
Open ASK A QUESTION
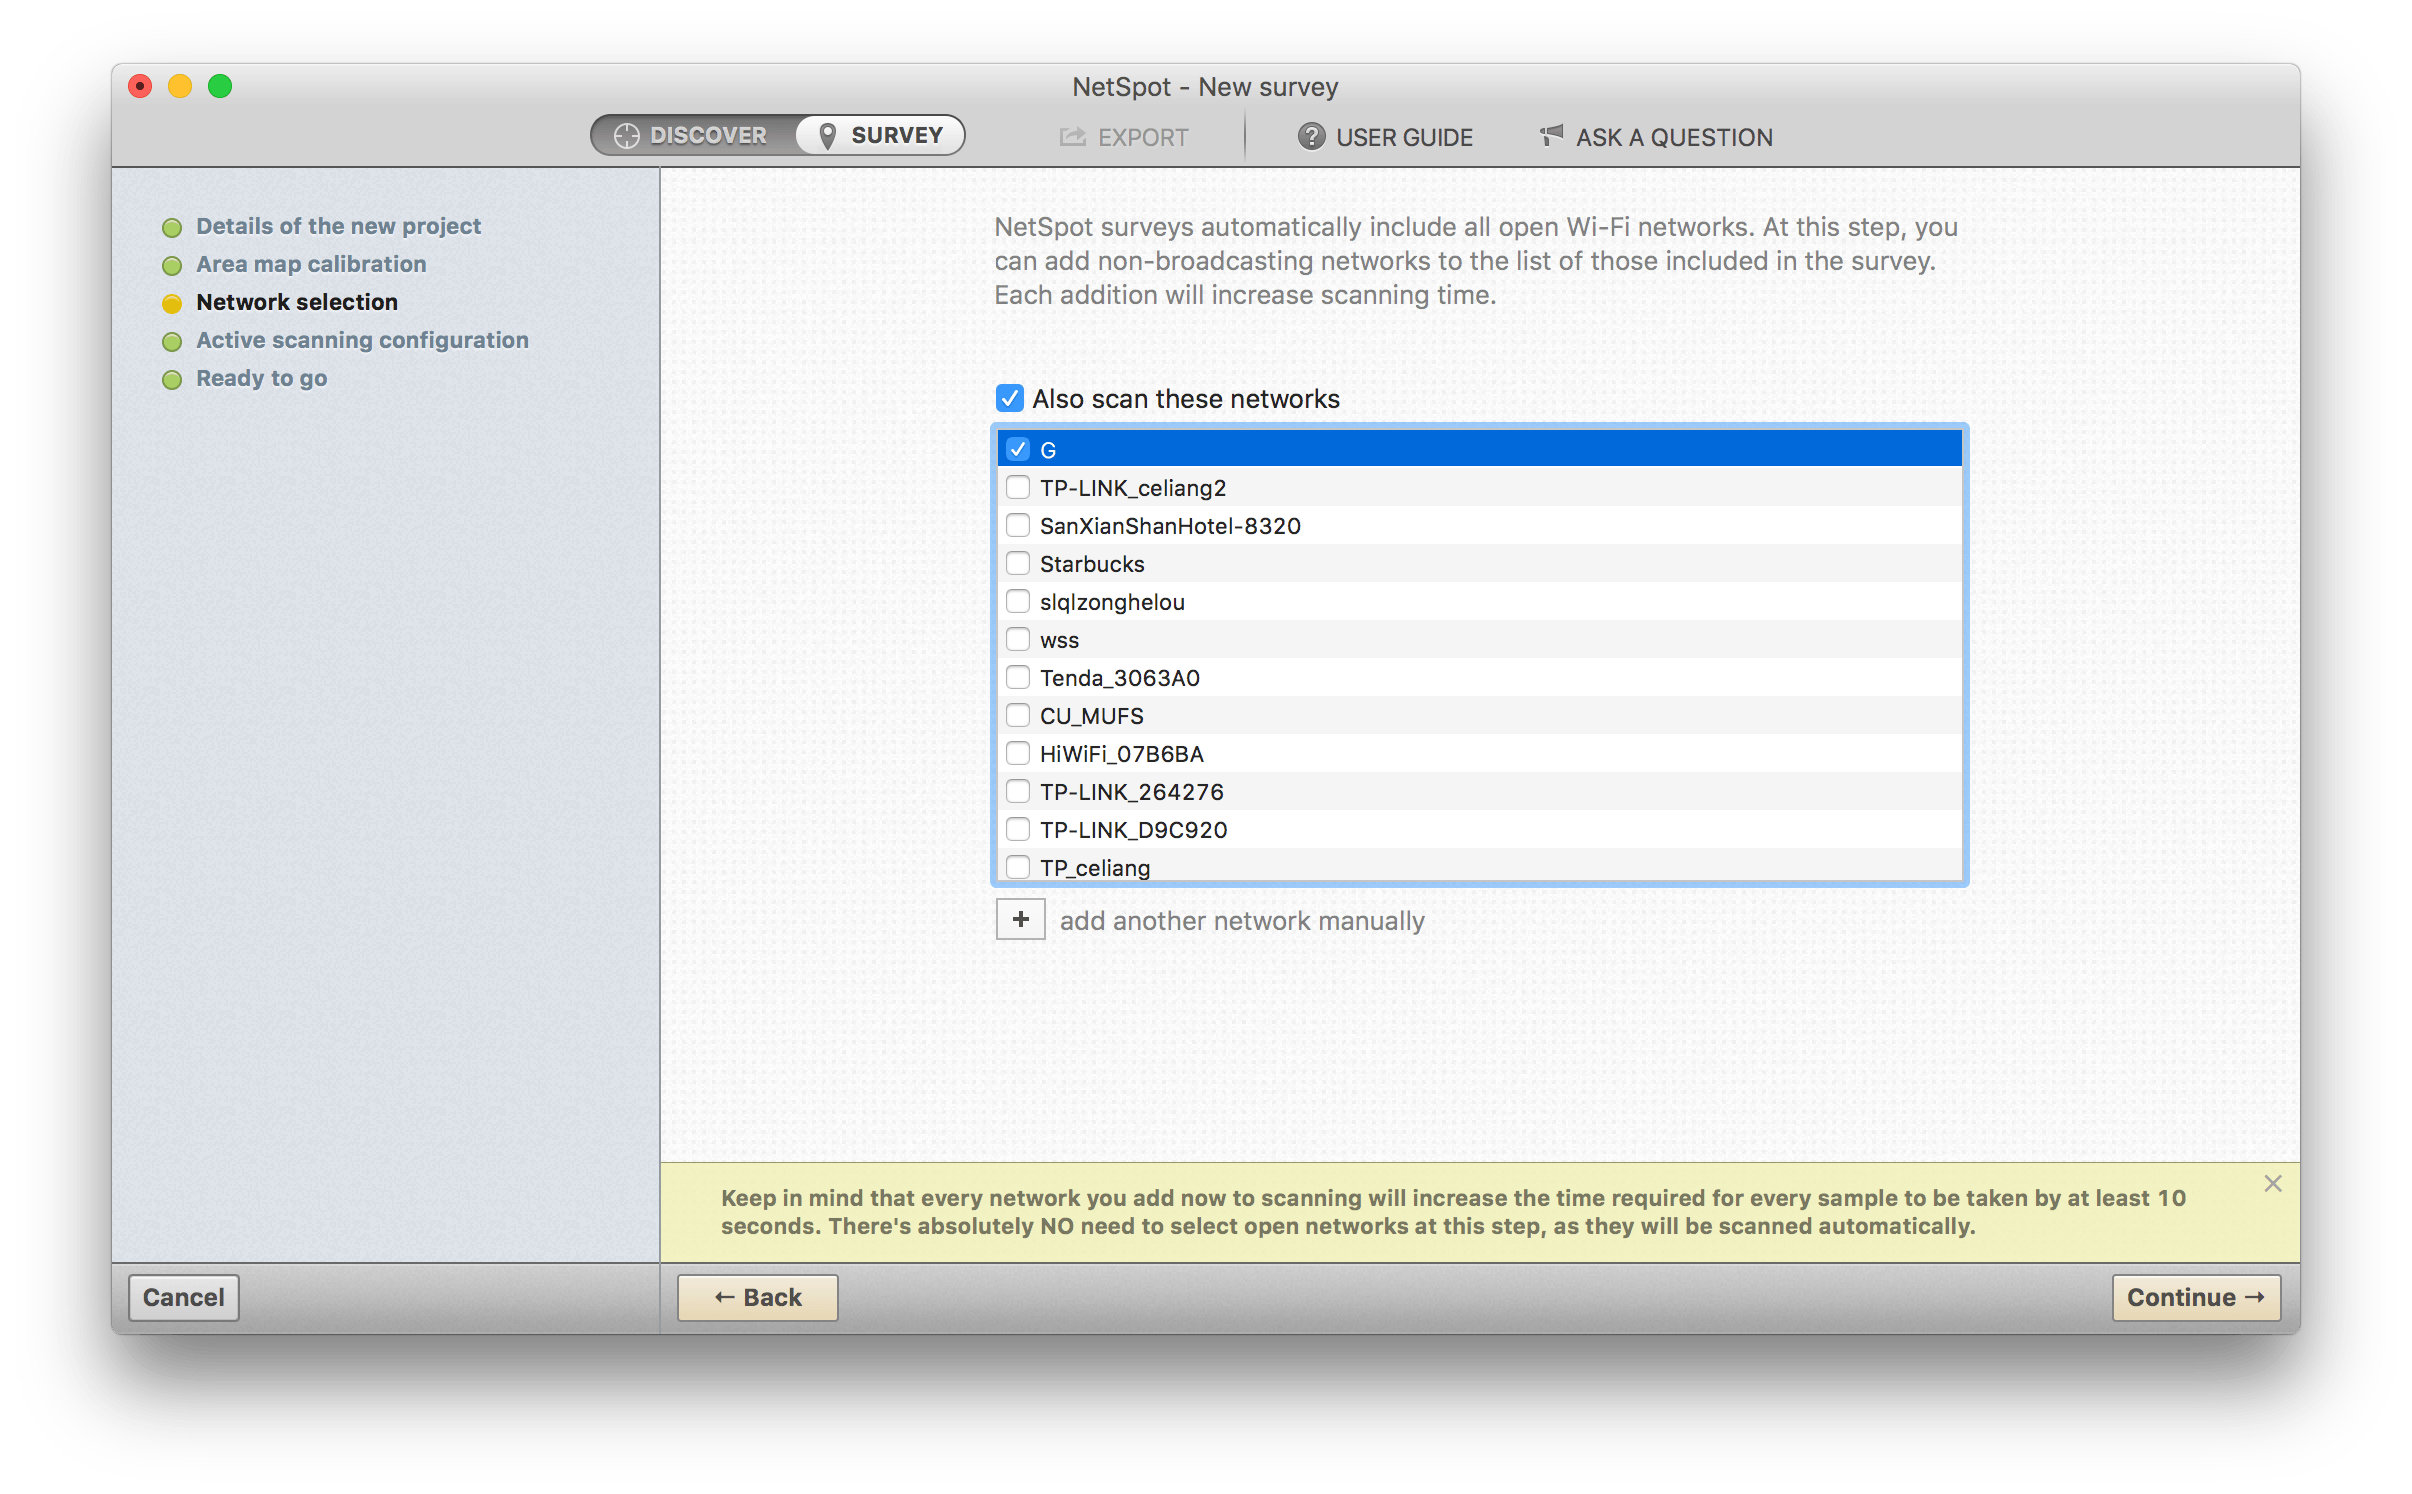coord(1656,137)
